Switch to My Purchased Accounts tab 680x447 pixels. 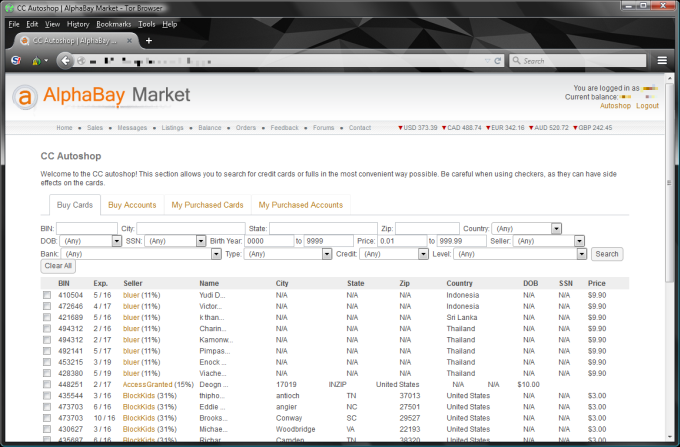click(301, 205)
